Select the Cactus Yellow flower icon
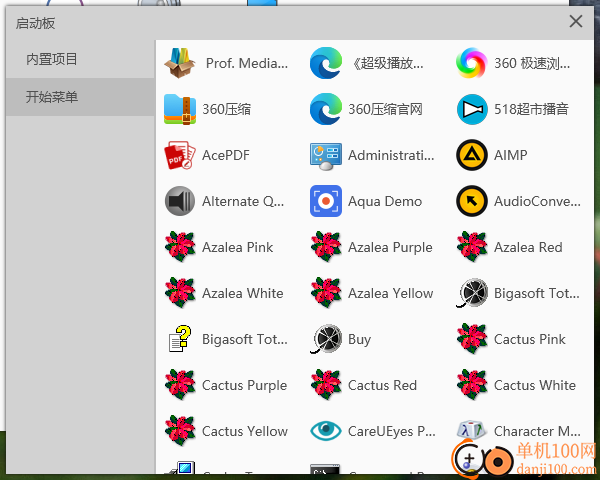 179,431
